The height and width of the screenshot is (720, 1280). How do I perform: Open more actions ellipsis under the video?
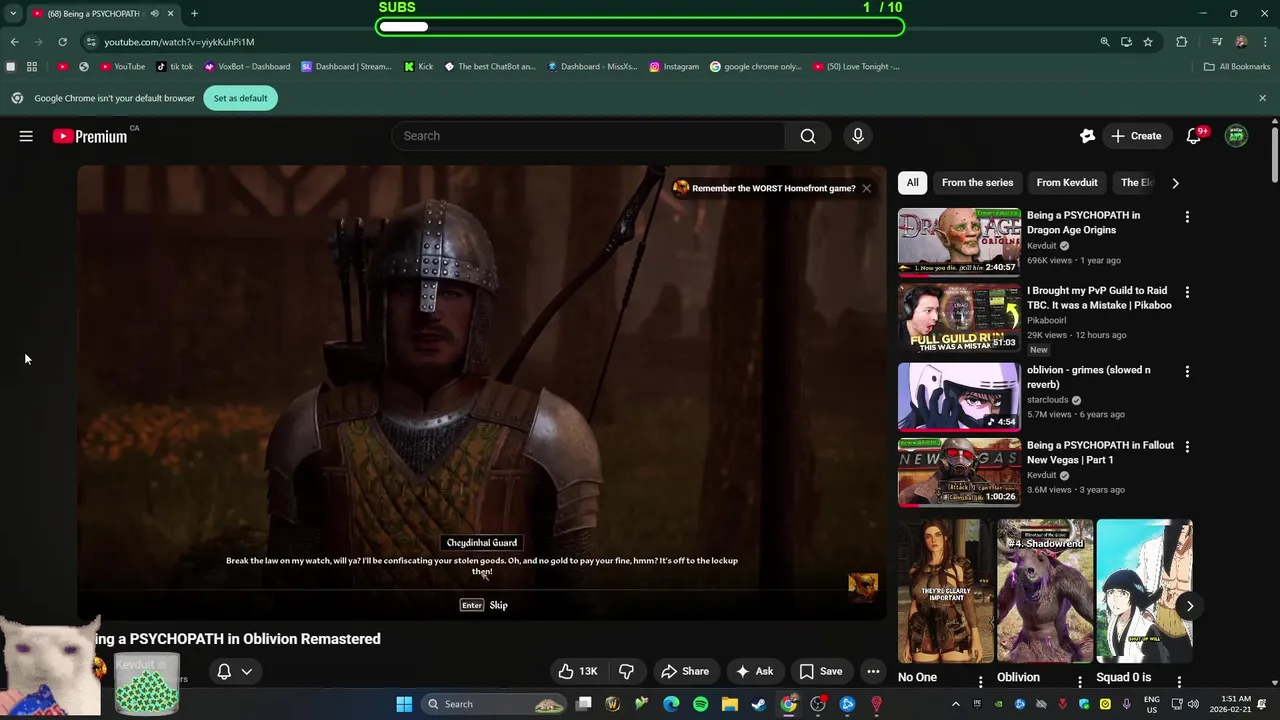coord(873,671)
